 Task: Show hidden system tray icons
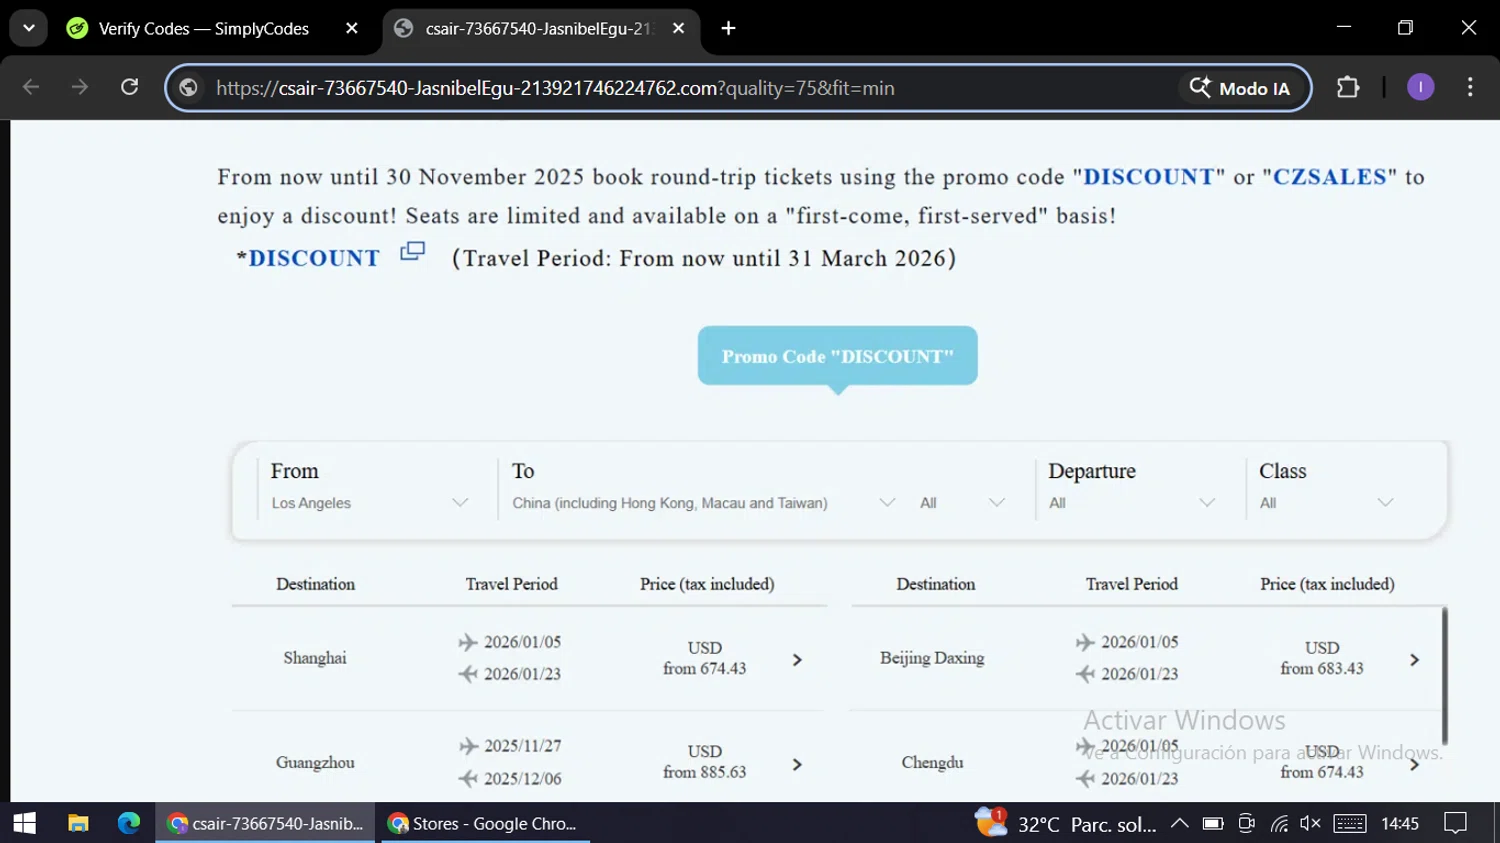point(1180,823)
